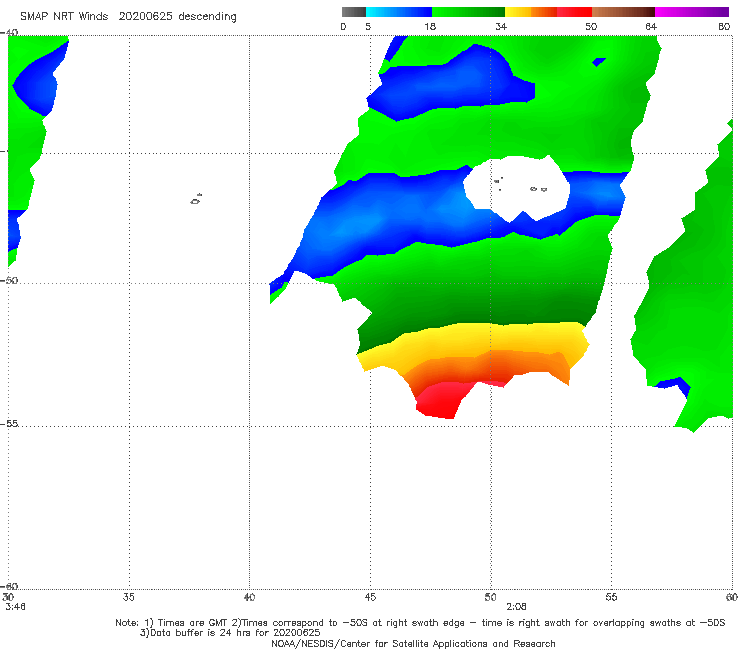Click the '0' label under the color bar

pyautogui.click(x=343, y=27)
